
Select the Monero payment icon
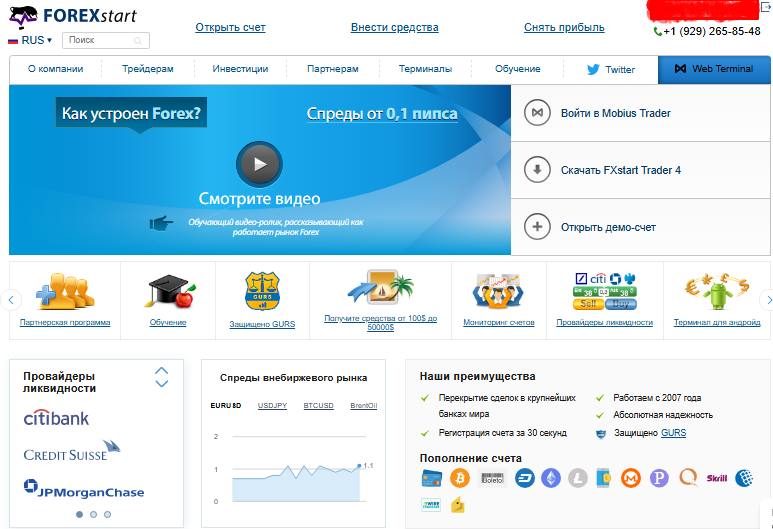(631, 478)
